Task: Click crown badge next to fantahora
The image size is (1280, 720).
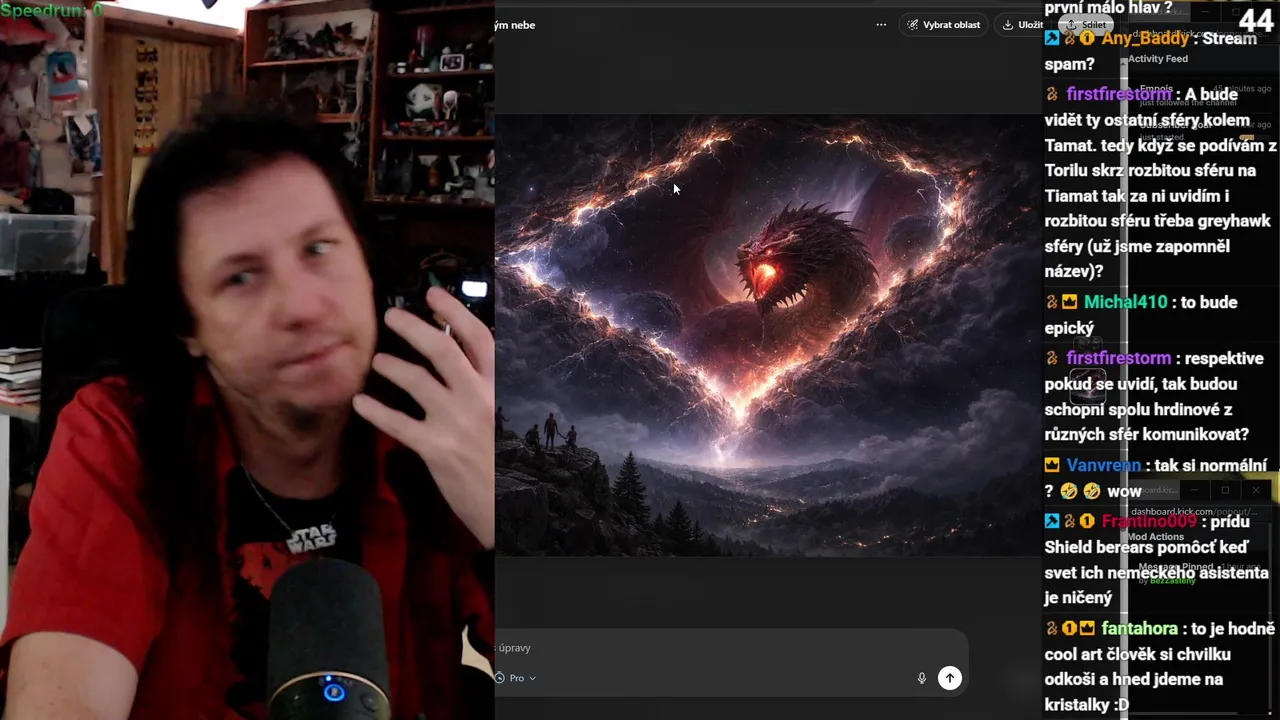Action: pyautogui.click(x=1087, y=629)
